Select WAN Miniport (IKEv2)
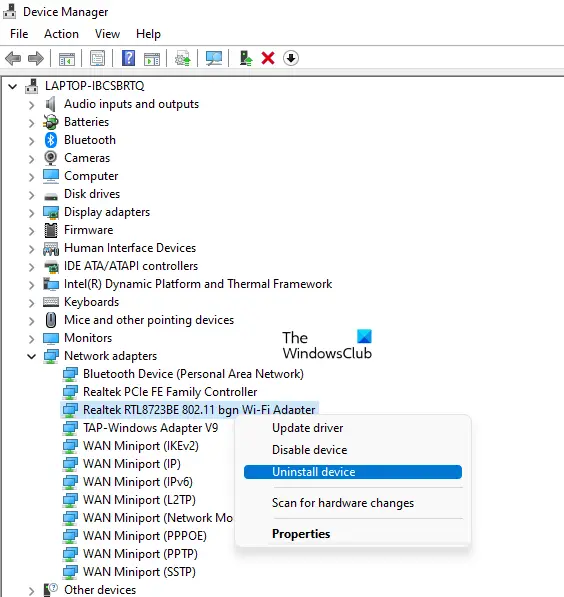The image size is (564, 597). click(x=141, y=446)
